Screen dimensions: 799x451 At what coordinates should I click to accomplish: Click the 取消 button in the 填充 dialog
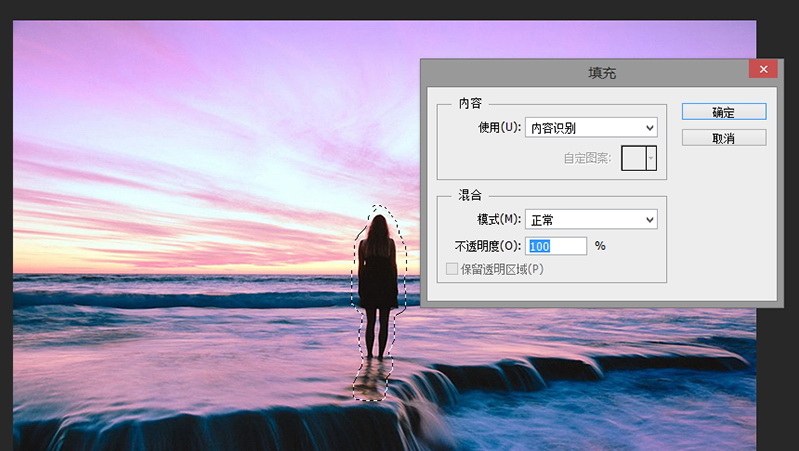pos(724,138)
